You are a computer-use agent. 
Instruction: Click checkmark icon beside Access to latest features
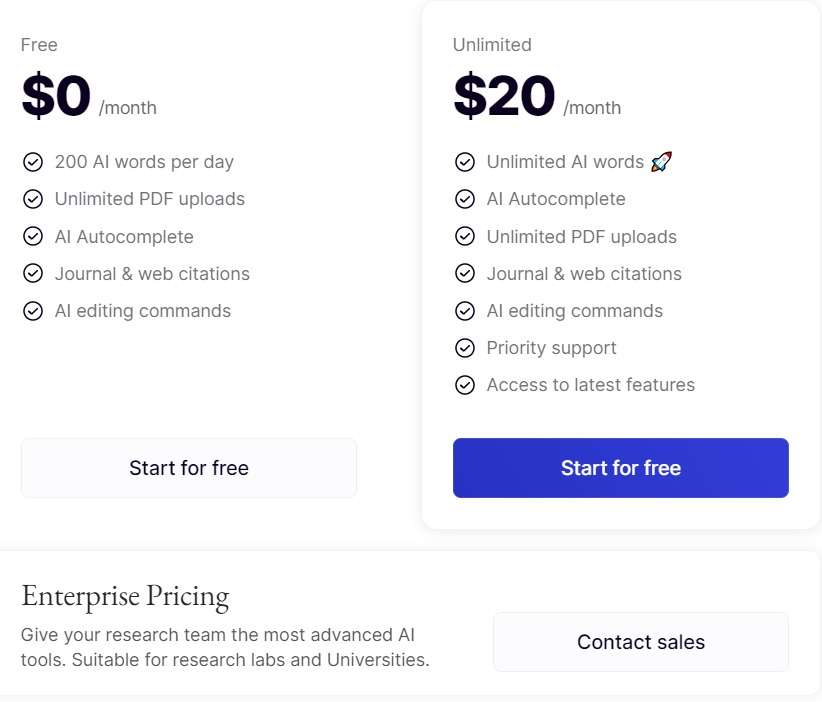[x=465, y=385]
